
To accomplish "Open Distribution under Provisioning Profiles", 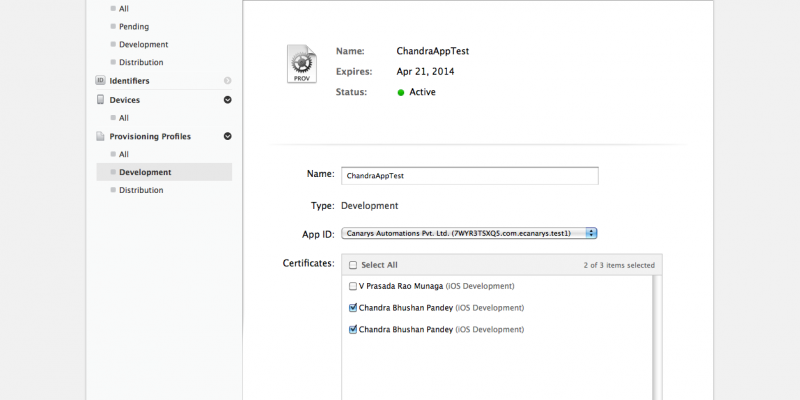I will pyautogui.click(x=141, y=190).
